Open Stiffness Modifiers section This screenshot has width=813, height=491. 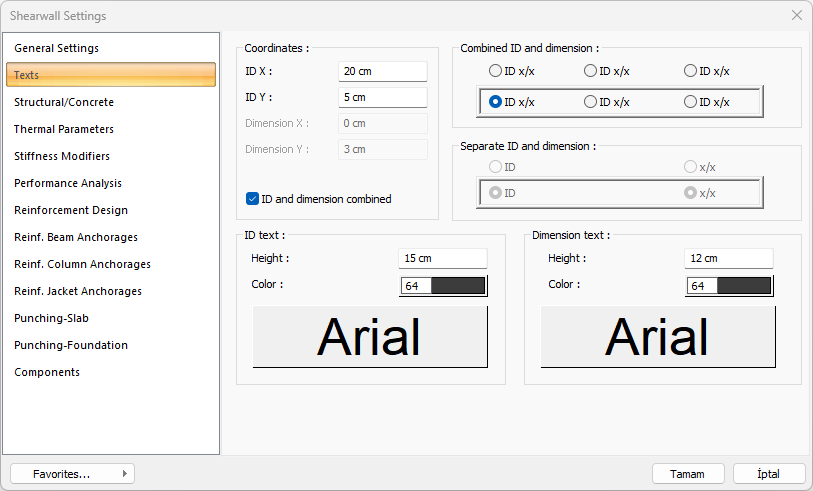pyautogui.click(x=62, y=156)
